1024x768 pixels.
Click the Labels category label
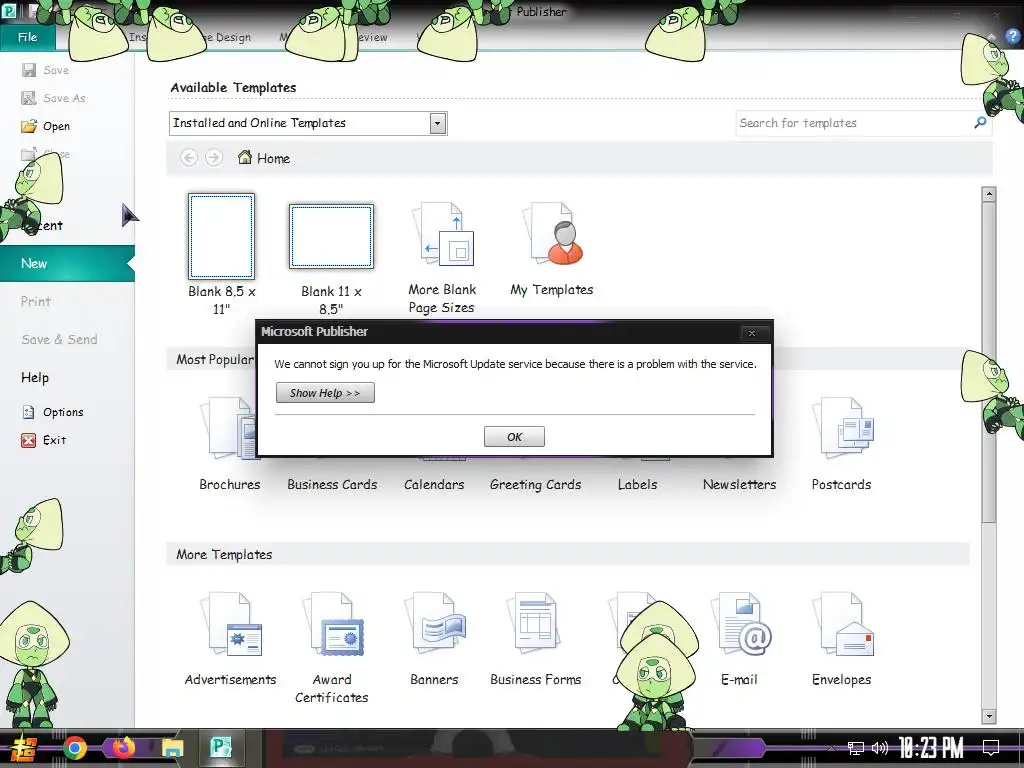[x=637, y=485]
